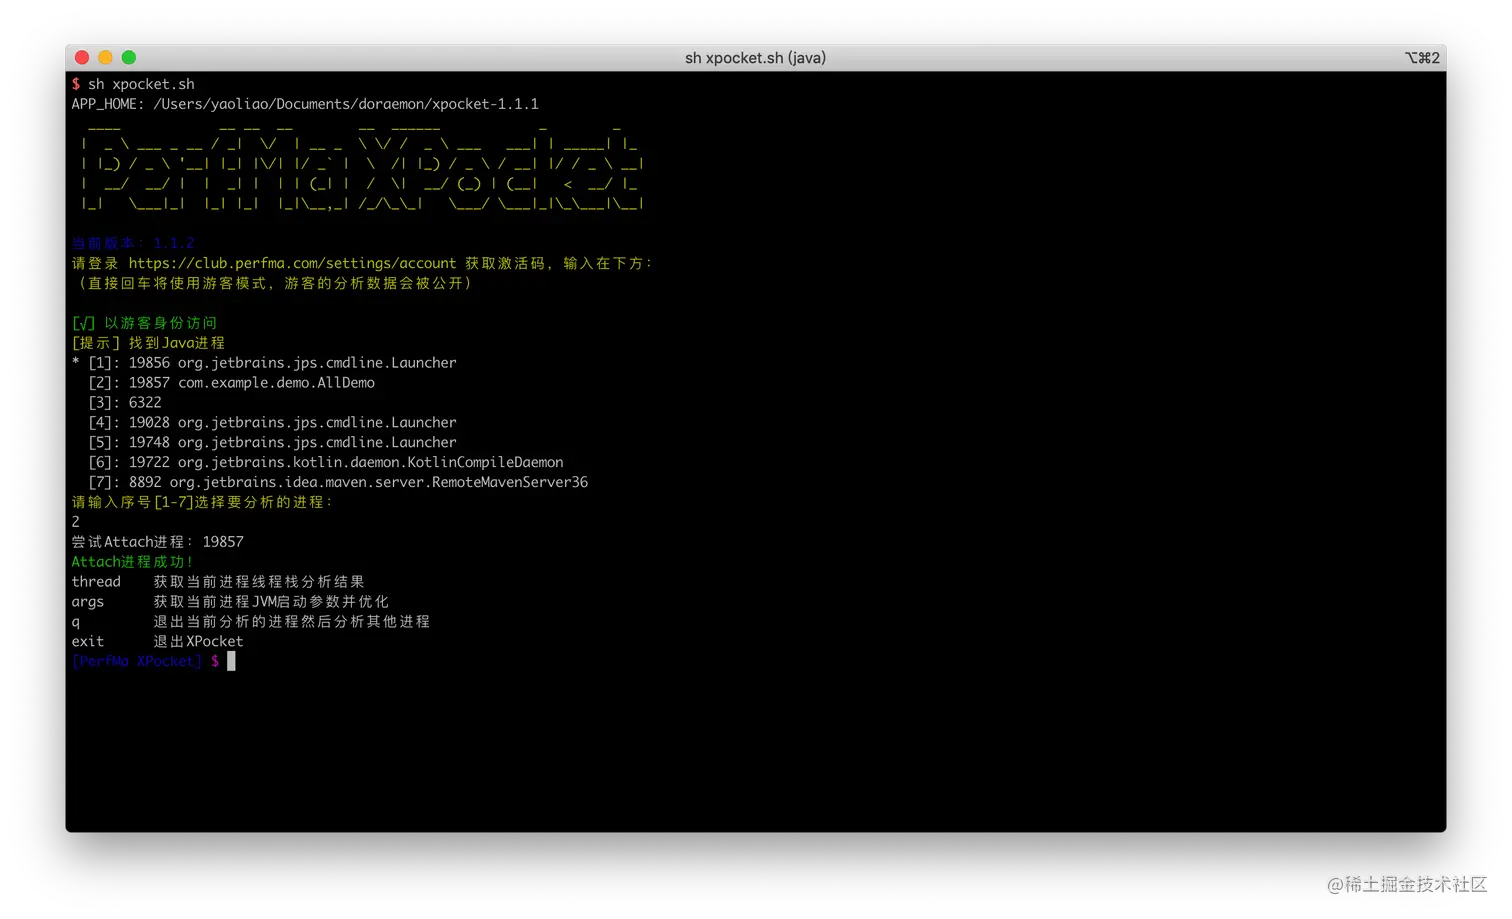Open the club.perfma.com/settings/account URL
The image size is (1512, 919).
[292, 263]
